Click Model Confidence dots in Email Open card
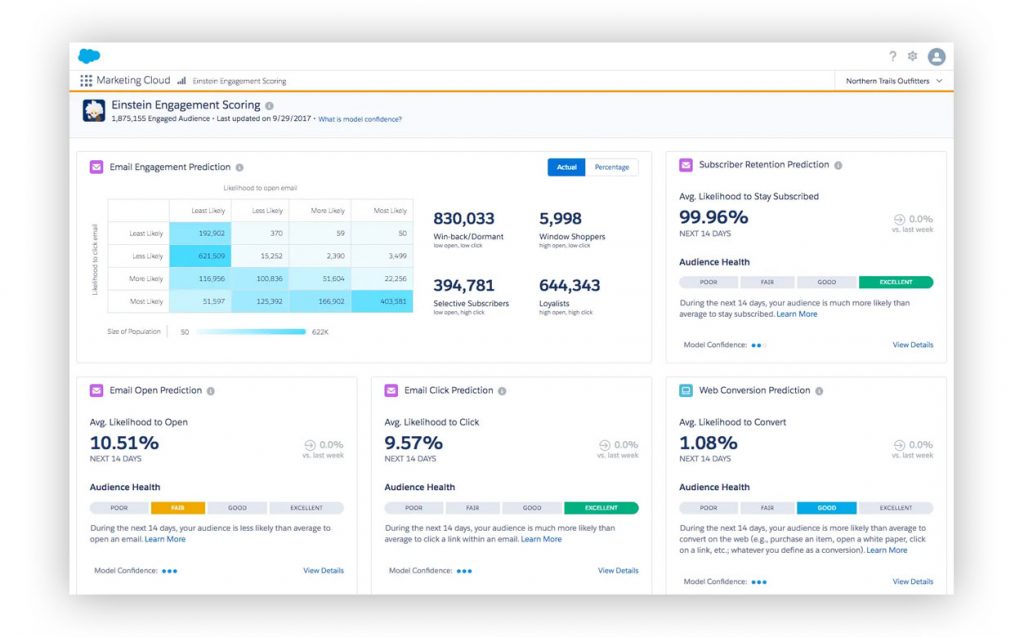1024x637 pixels. pos(170,571)
